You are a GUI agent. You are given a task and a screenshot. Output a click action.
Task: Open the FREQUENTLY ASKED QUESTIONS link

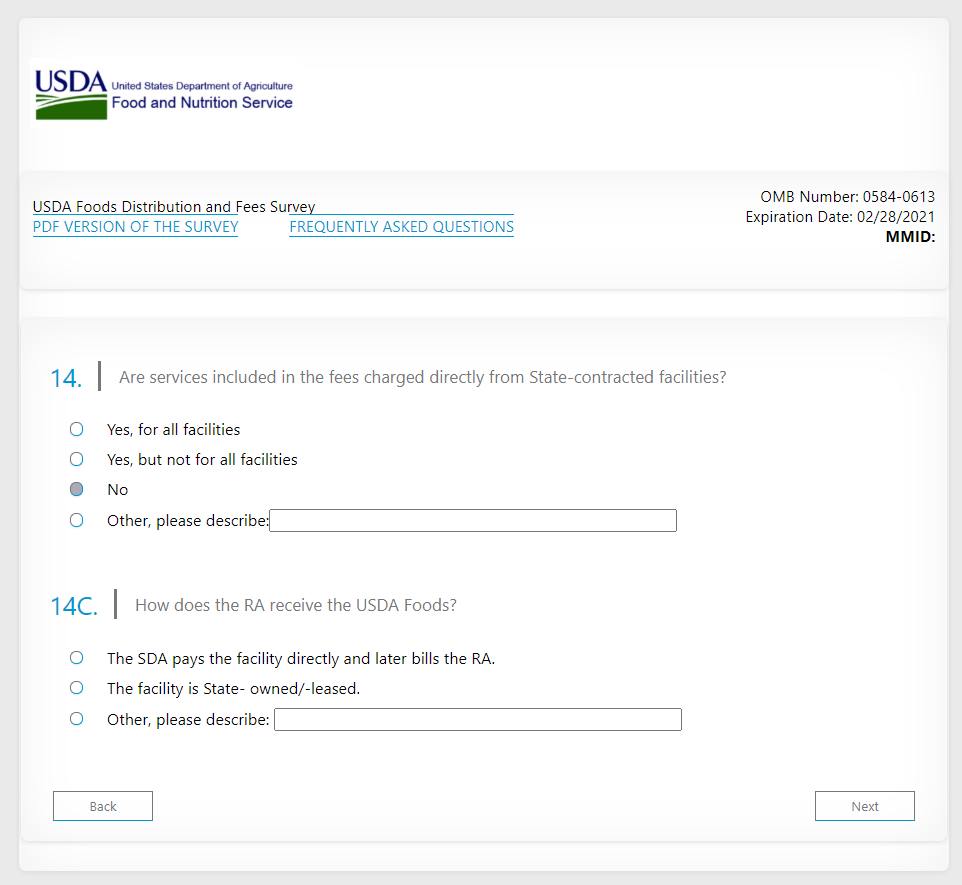[x=401, y=227]
